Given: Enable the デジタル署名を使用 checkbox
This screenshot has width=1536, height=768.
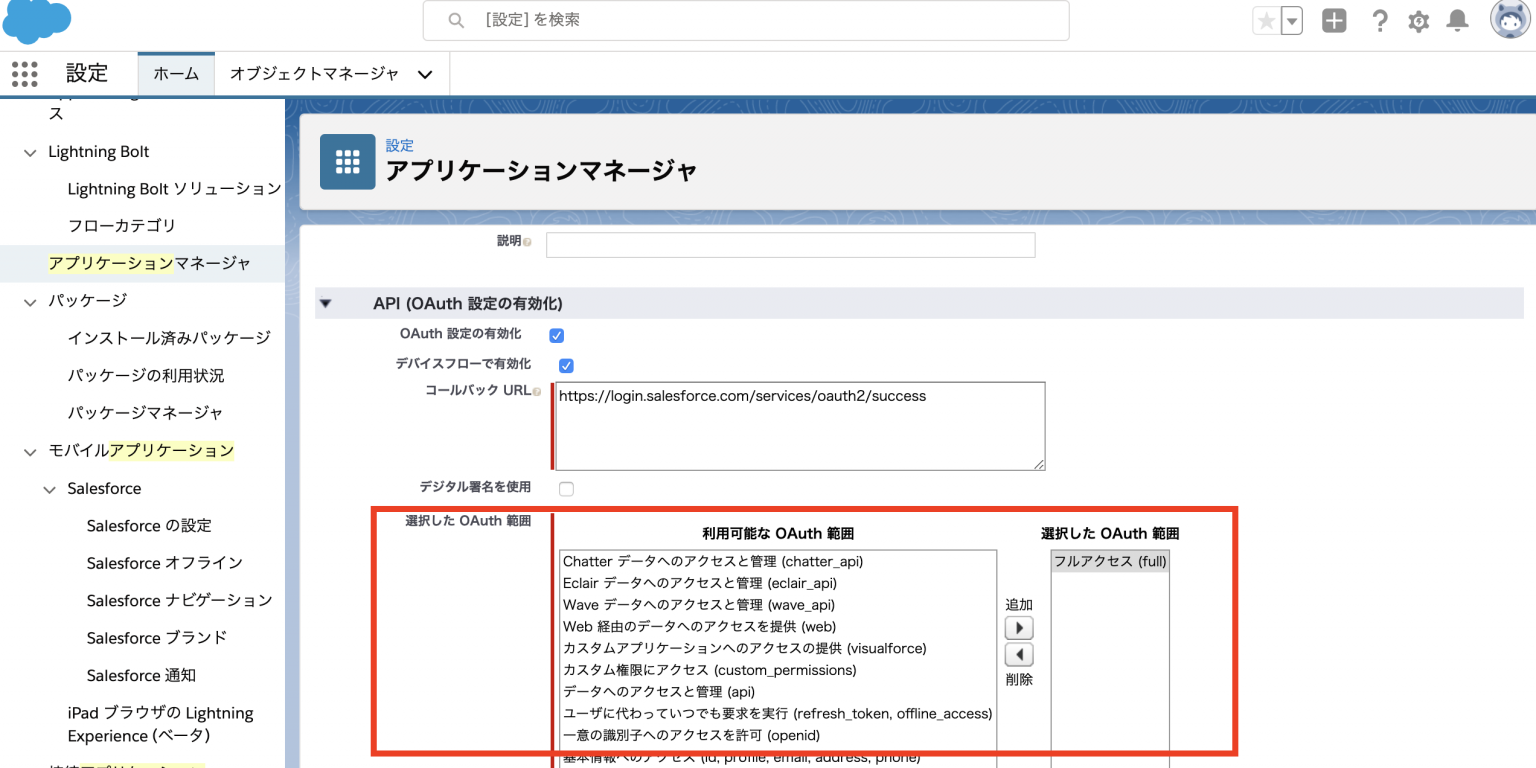Looking at the screenshot, I should pyautogui.click(x=566, y=489).
